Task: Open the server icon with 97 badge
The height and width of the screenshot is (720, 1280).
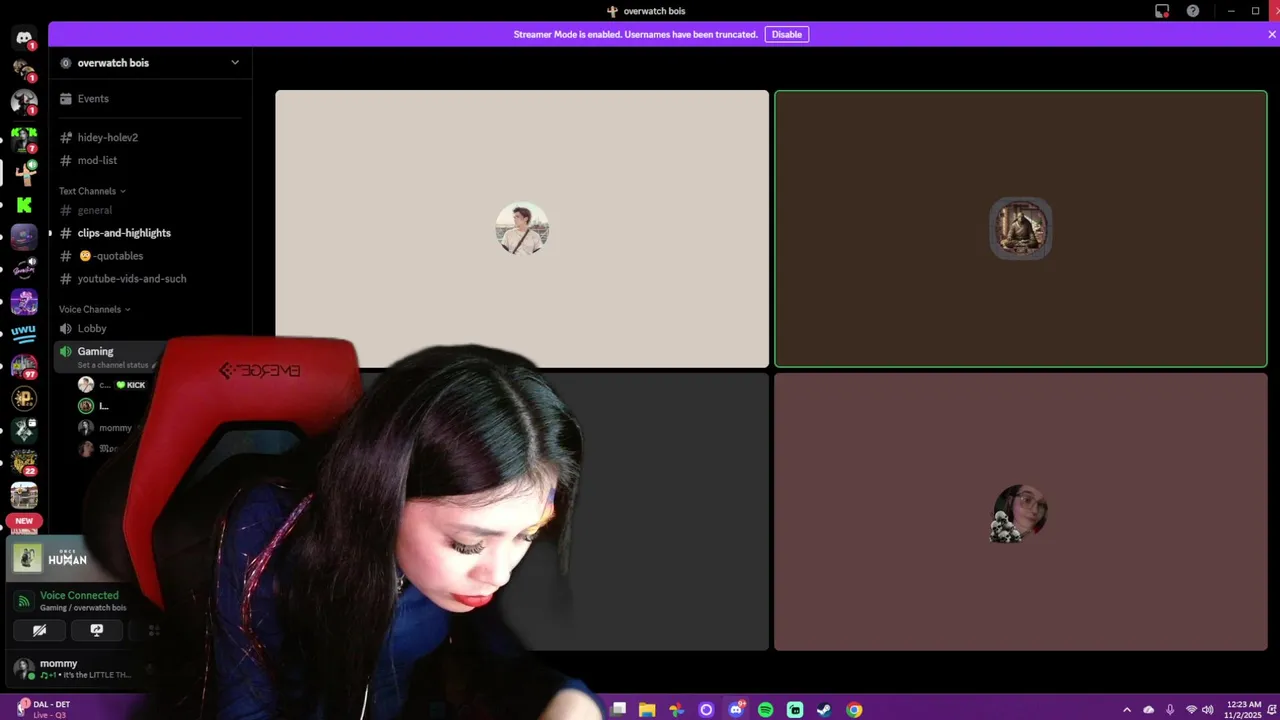Action: tap(24, 366)
